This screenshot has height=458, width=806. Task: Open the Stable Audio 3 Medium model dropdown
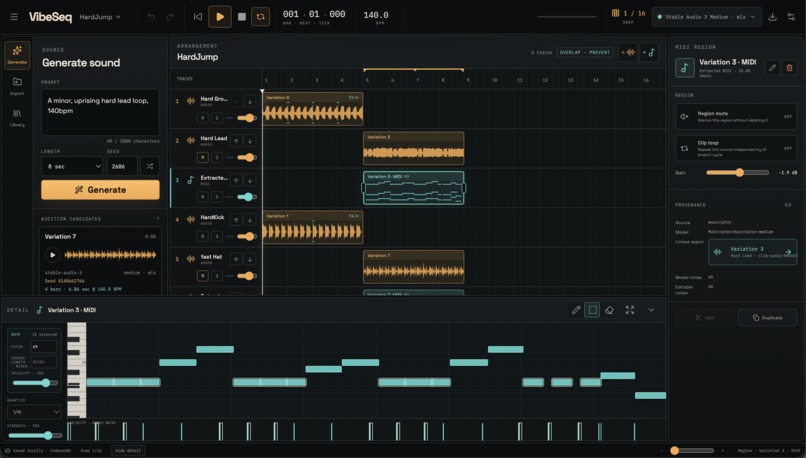[707, 17]
